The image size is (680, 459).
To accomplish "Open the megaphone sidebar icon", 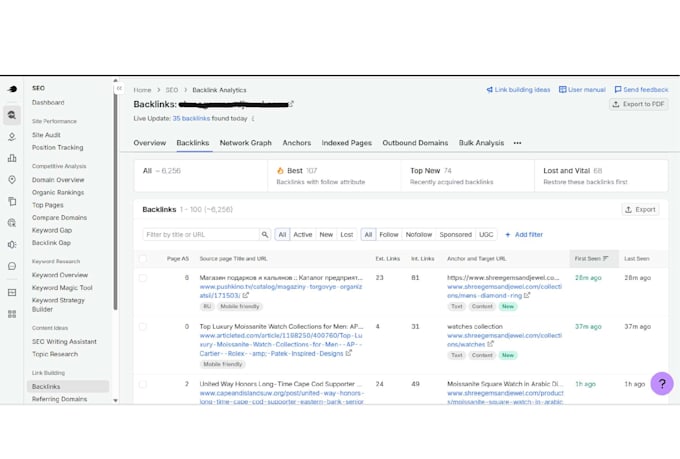I will coord(12,245).
